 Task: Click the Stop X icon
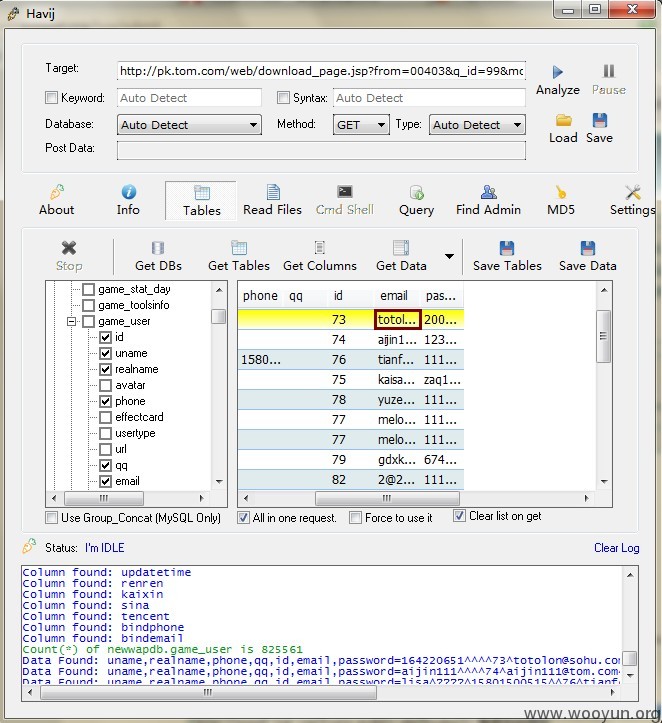click(x=69, y=248)
